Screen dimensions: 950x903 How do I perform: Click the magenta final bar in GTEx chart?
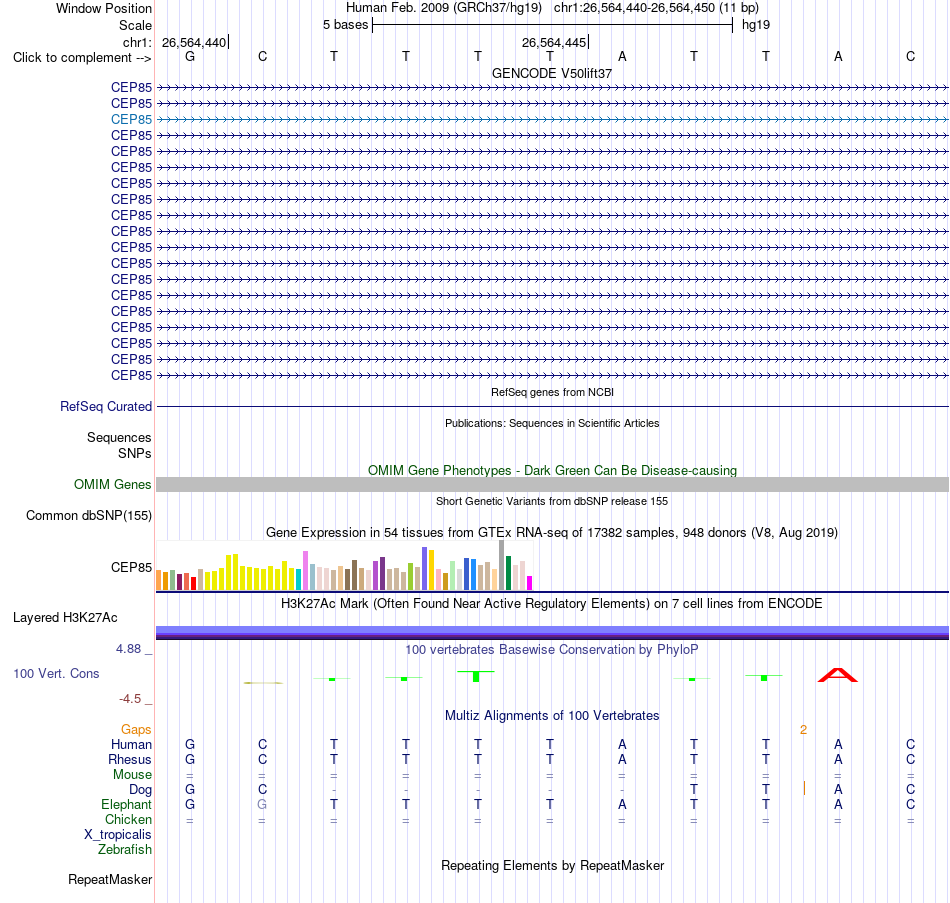(530, 583)
